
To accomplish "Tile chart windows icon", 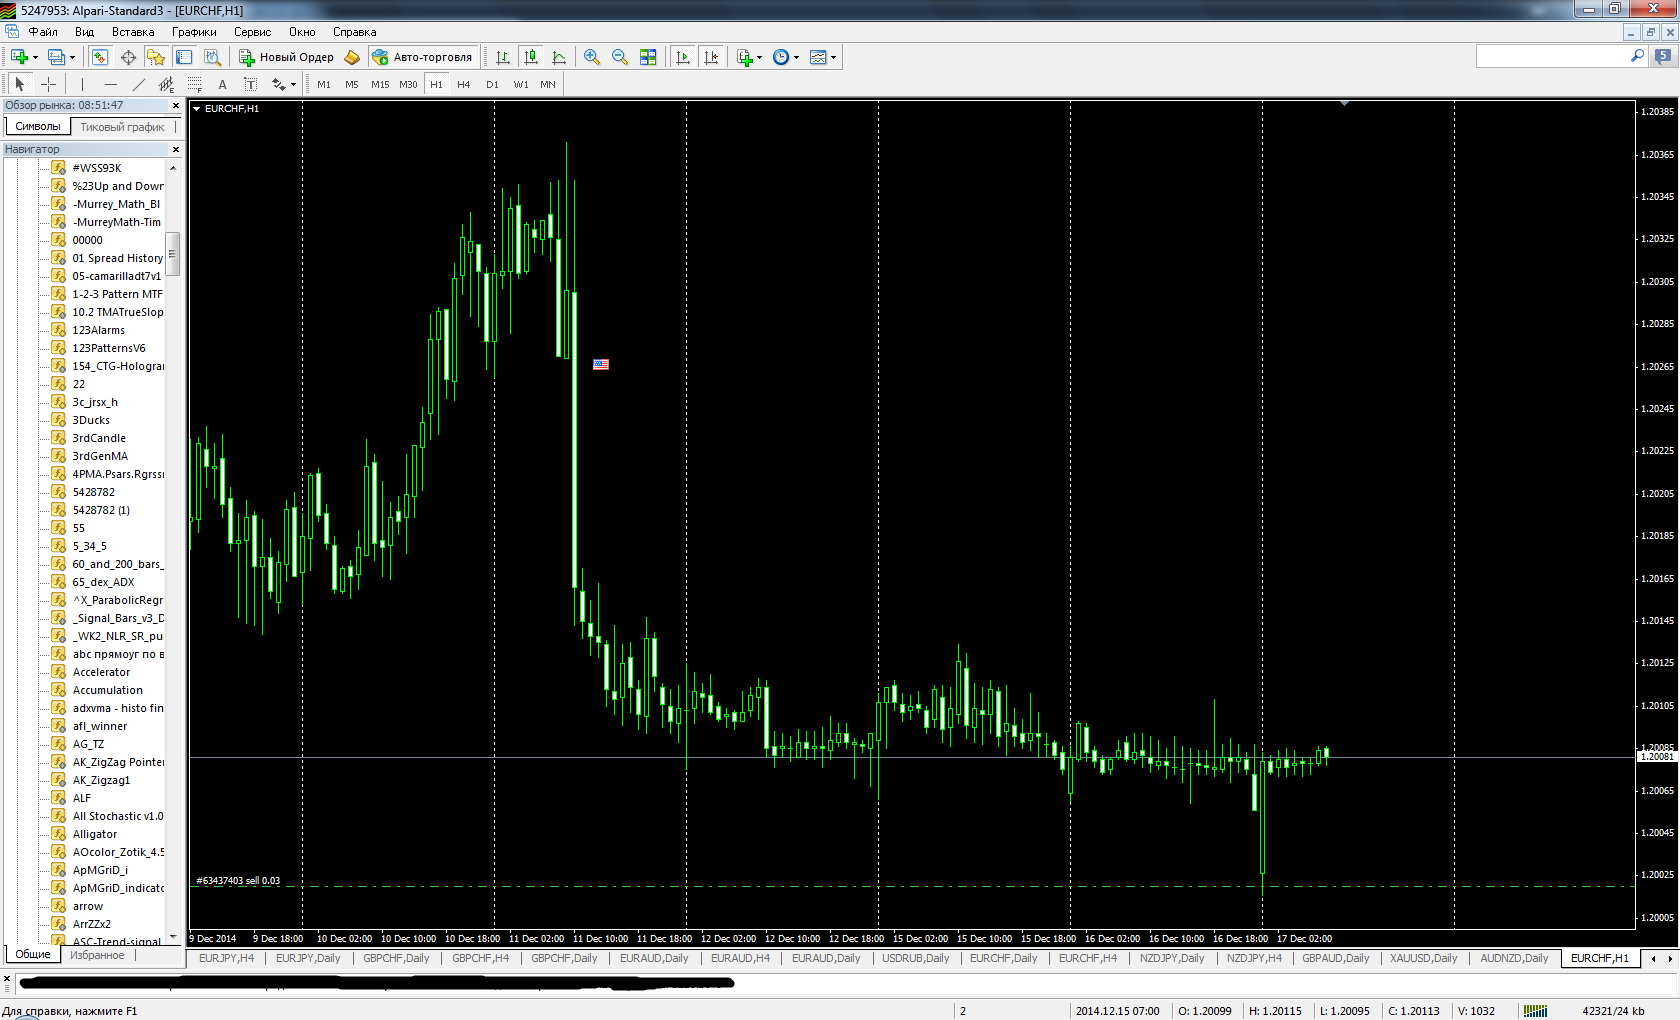I will click(x=648, y=57).
